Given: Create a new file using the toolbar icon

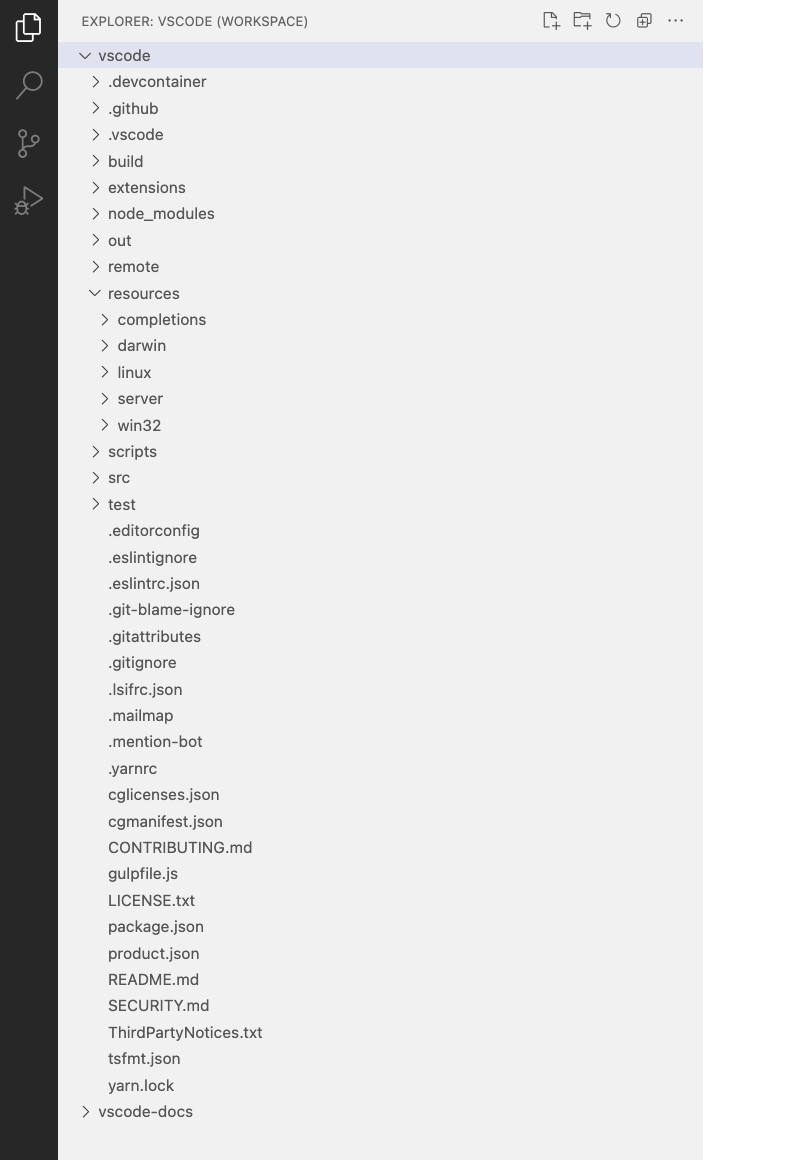Looking at the screenshot, I should click(x=551, y=20).
